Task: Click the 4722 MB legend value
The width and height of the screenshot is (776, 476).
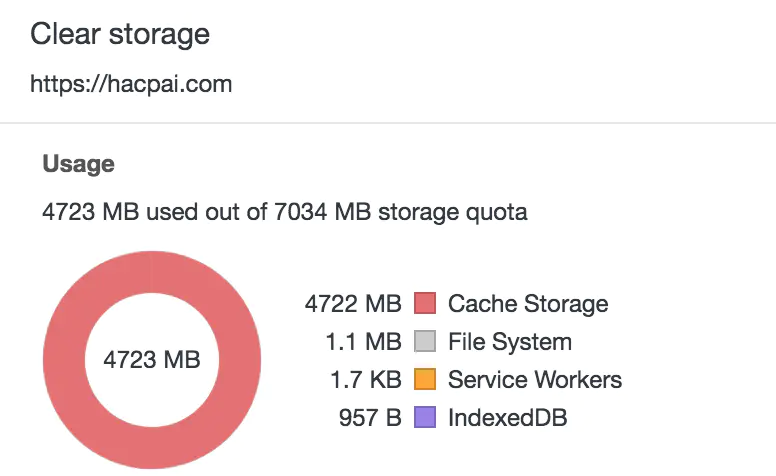Action: pyautogui.click(x=353, y=303)
